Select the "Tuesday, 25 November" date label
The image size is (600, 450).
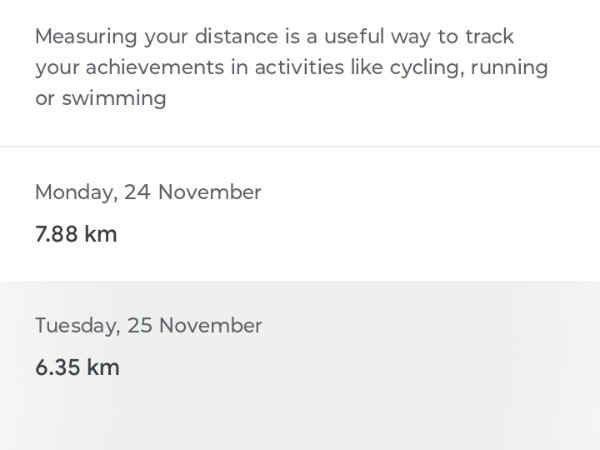pyautogui.click(x=148, y=325)
